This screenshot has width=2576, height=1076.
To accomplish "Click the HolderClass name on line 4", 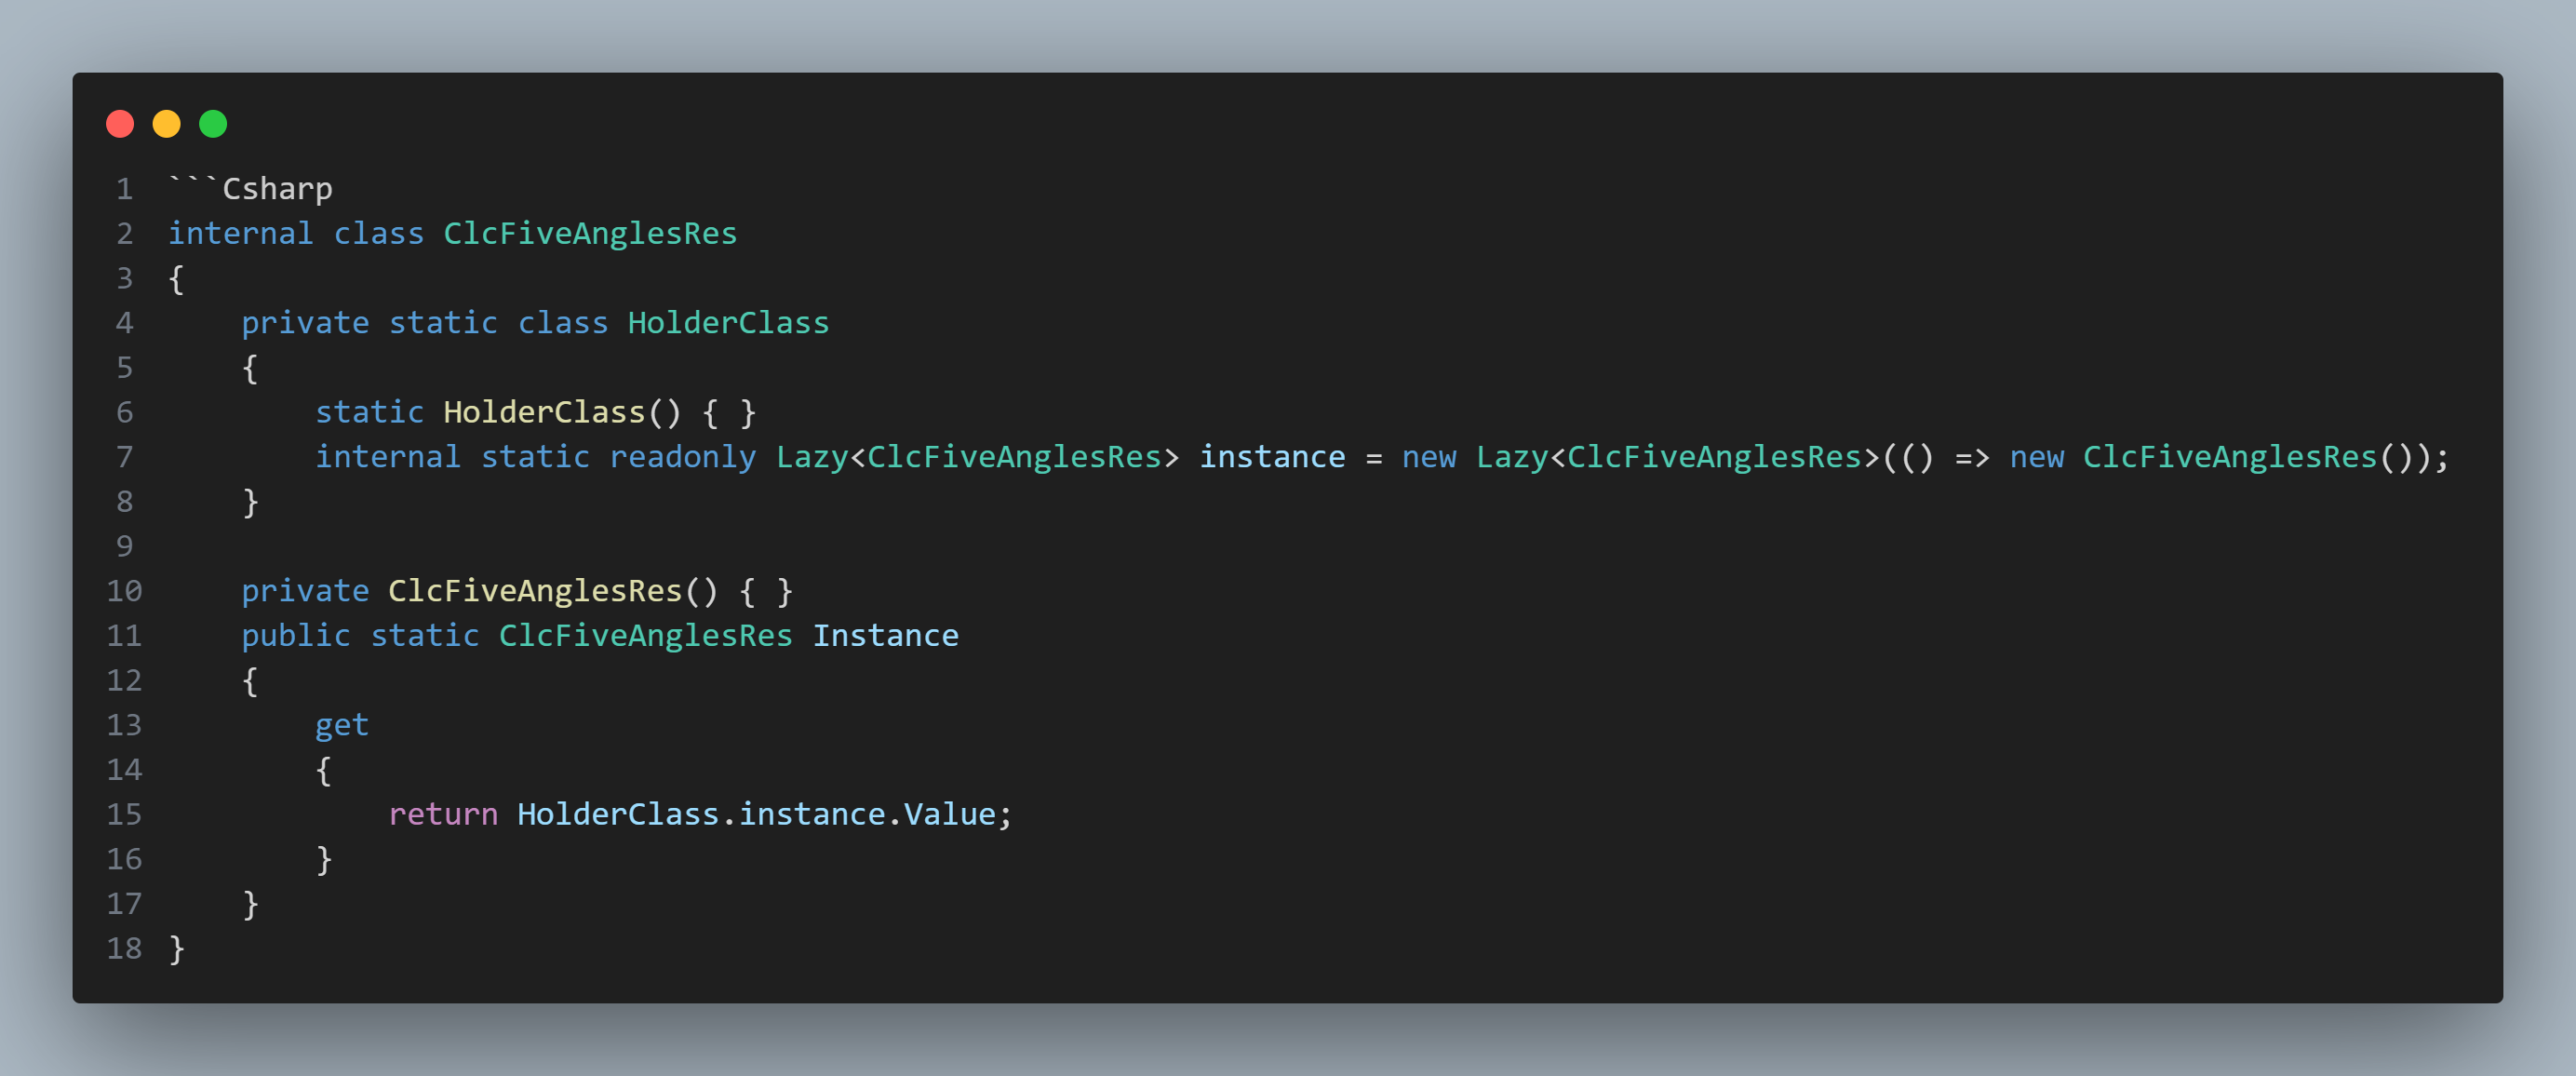I will tap(728, 322).
